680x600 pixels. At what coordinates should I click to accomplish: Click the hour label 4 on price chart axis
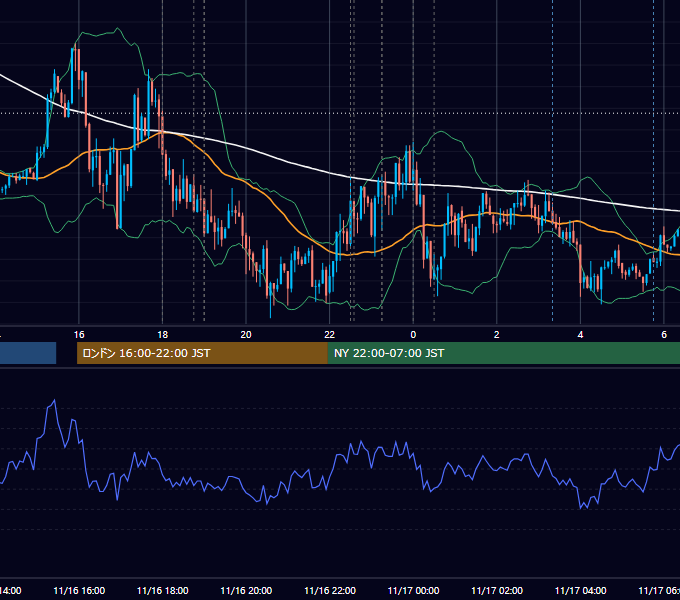coord(580,335)
